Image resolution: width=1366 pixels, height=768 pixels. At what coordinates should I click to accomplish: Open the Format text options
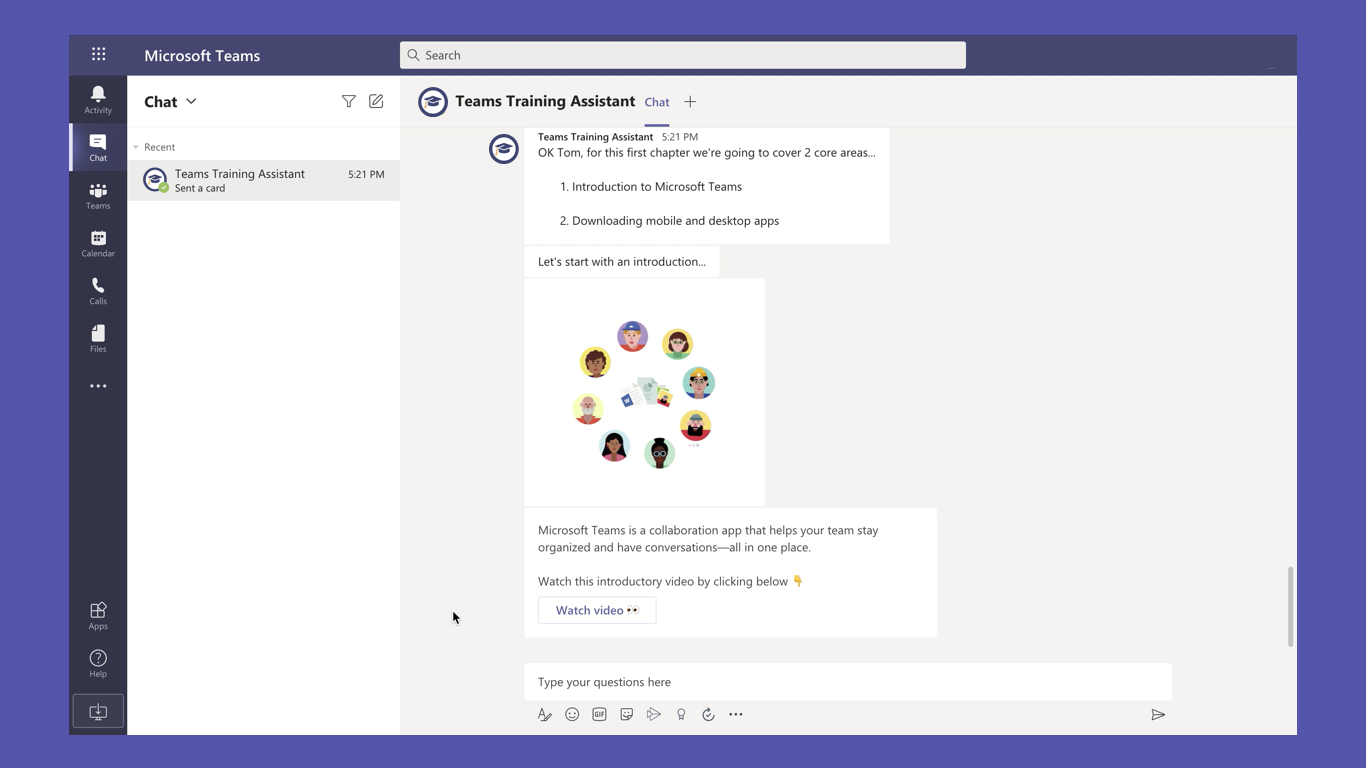(x=544, y=714)
